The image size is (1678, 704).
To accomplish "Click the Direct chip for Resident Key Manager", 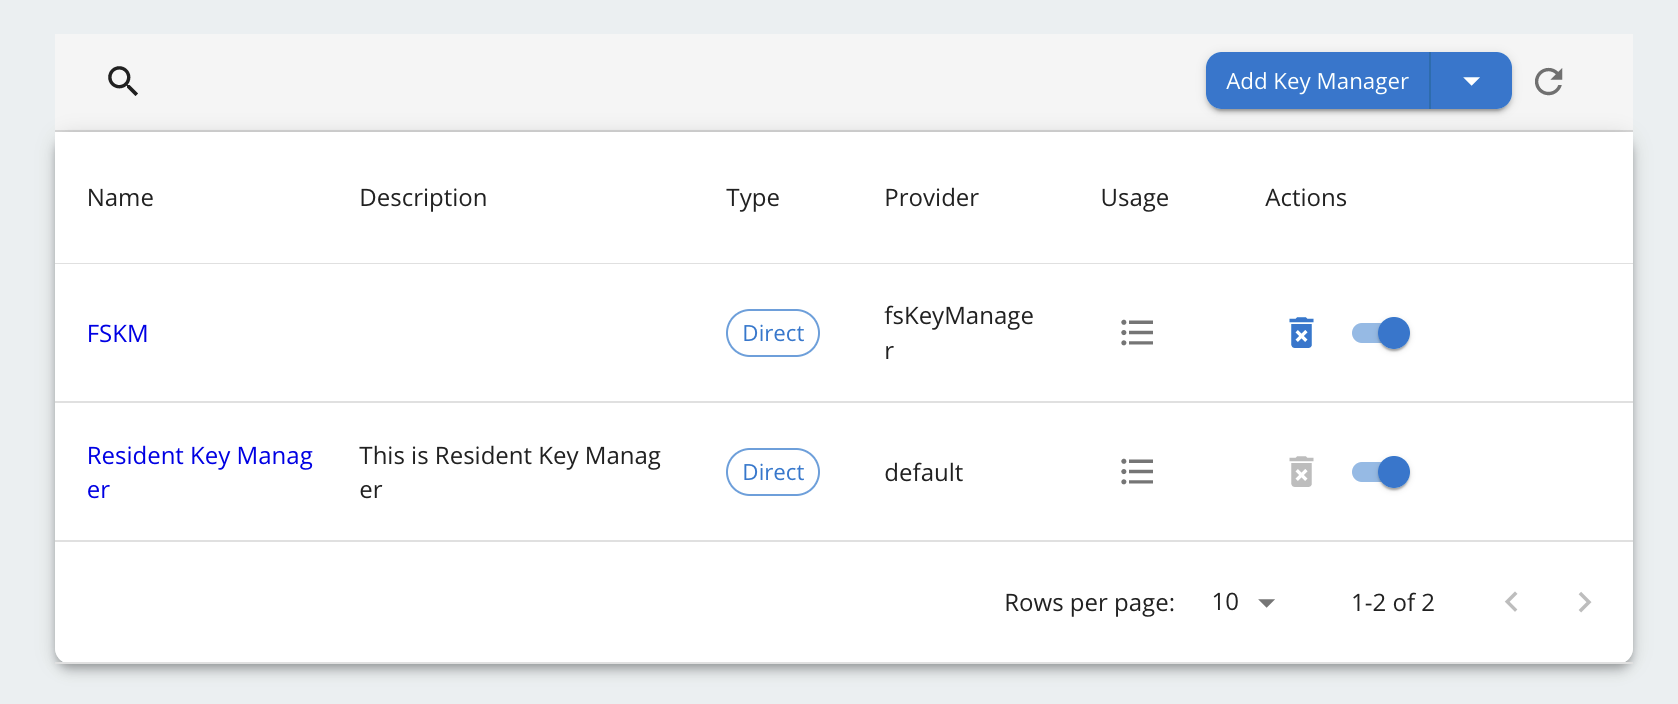I will click(773, 472).
